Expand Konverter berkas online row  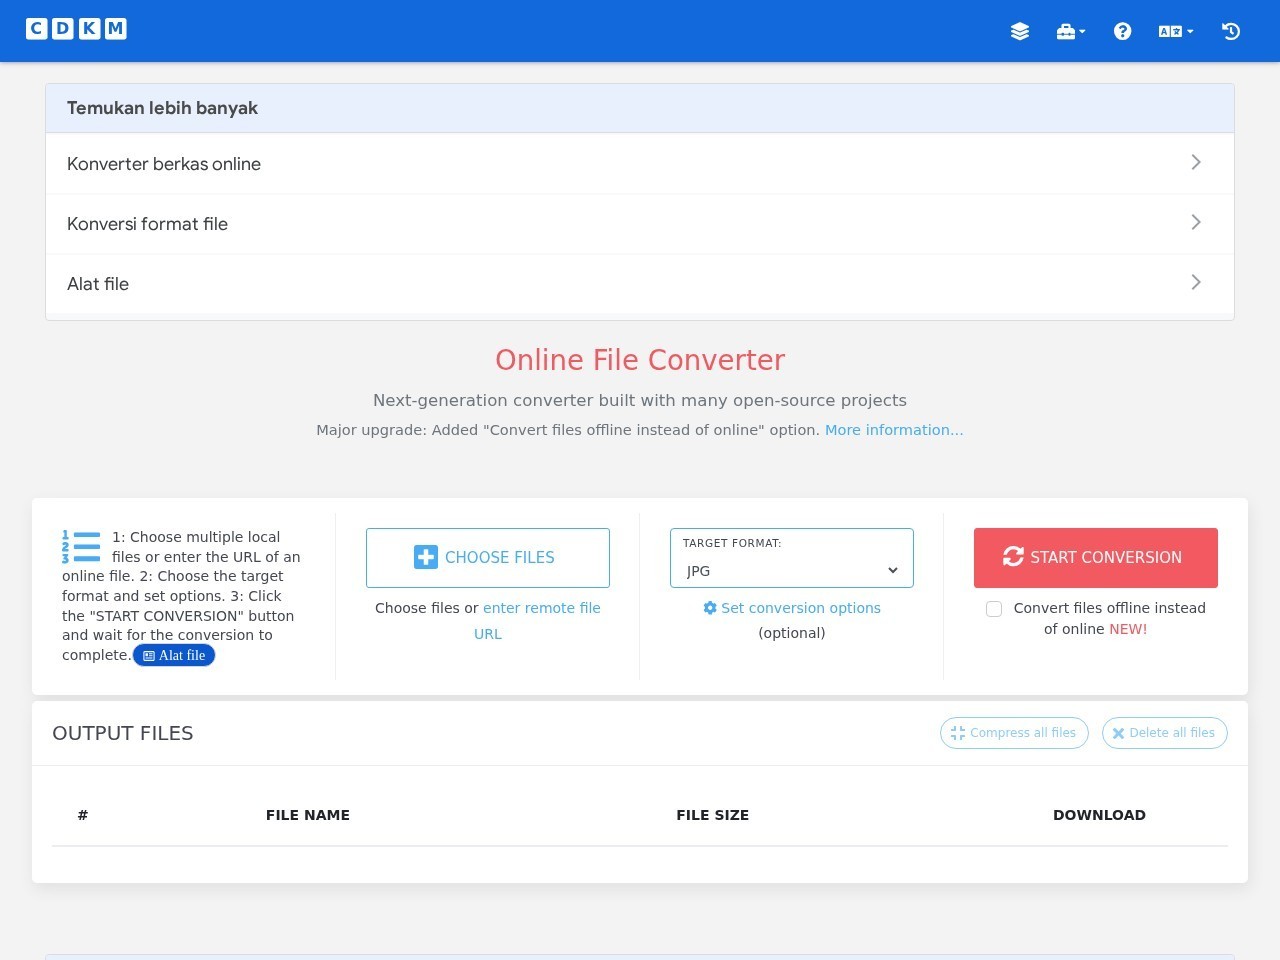point(640,164)
